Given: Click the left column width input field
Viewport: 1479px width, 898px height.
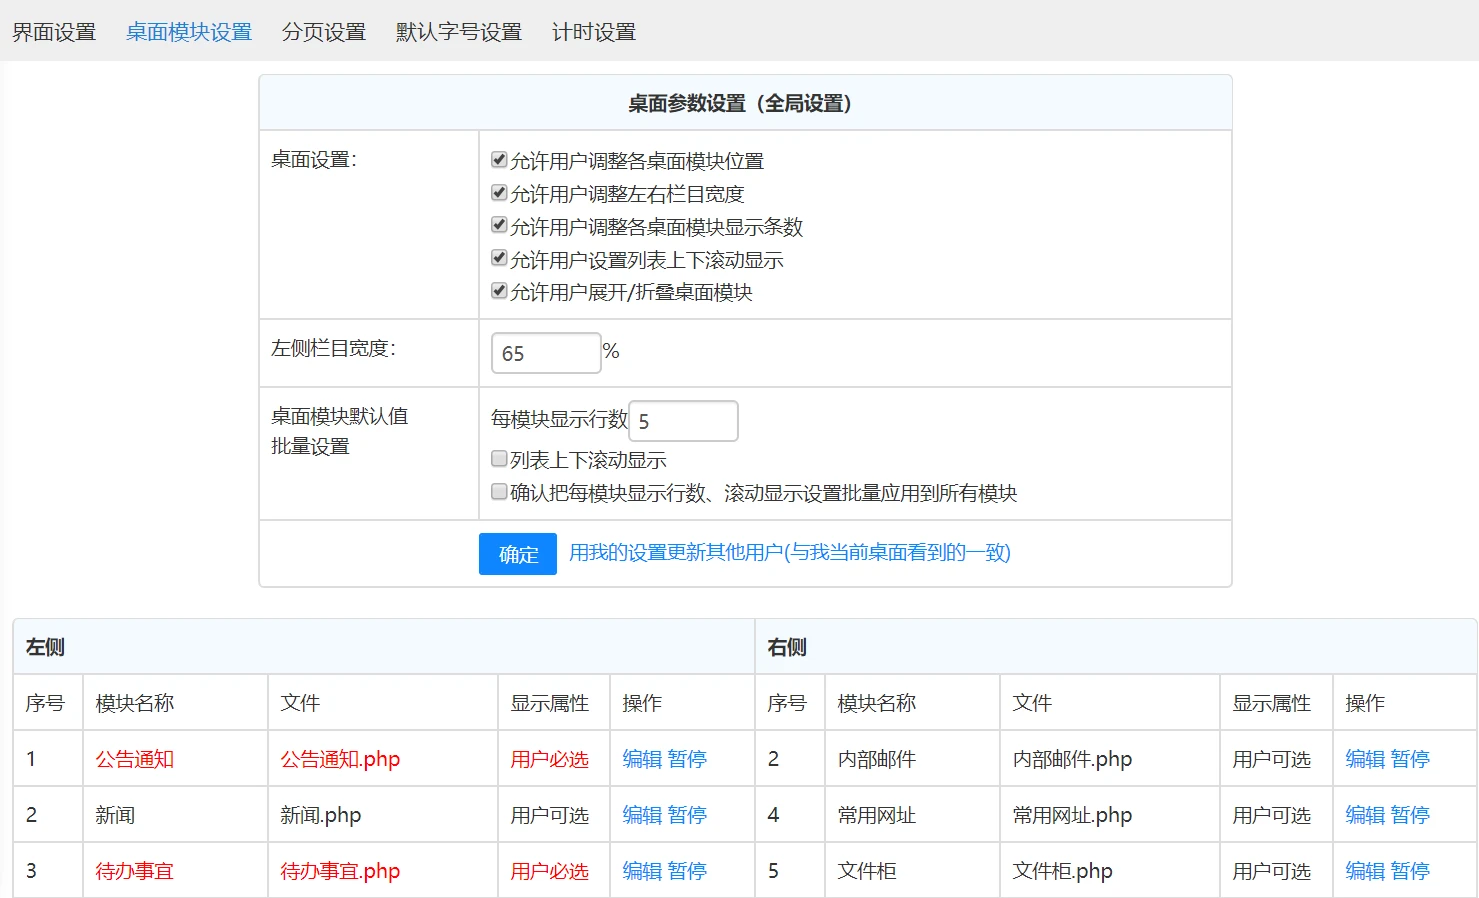Looking at the screenshot, I should click(x=545, y=352).
